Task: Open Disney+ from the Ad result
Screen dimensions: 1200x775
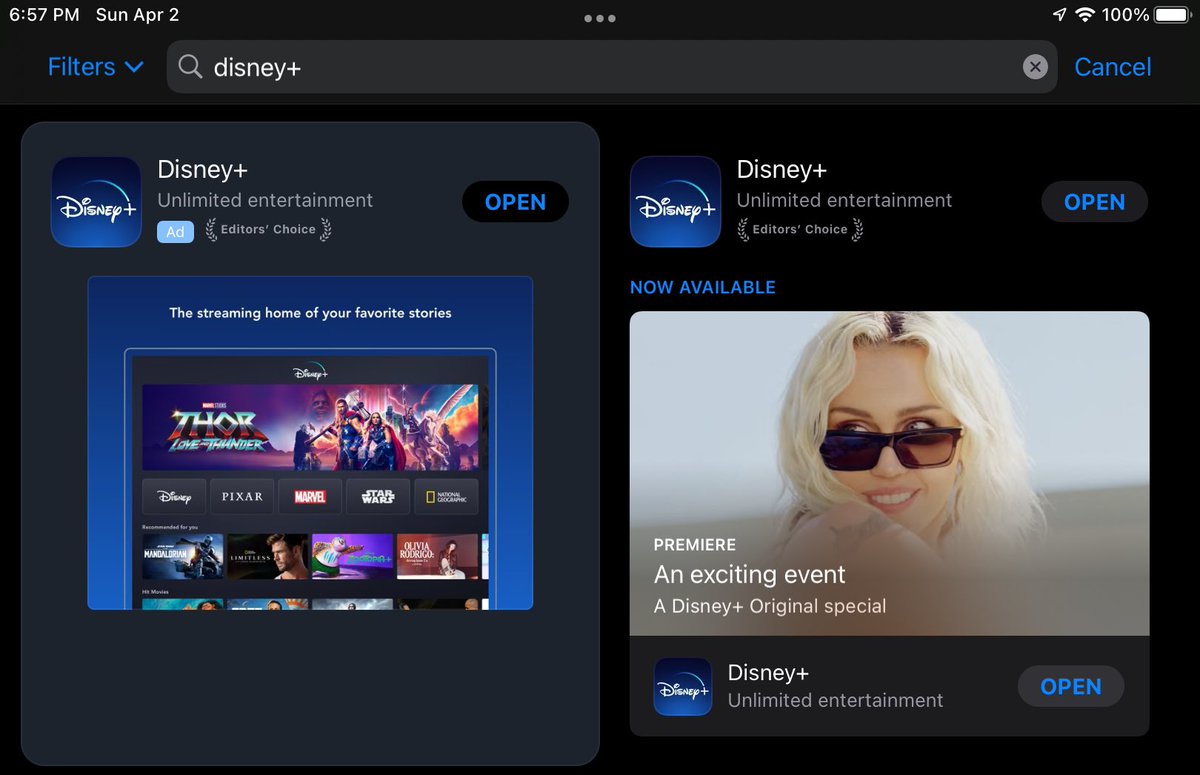Action: tap(515, 202)
